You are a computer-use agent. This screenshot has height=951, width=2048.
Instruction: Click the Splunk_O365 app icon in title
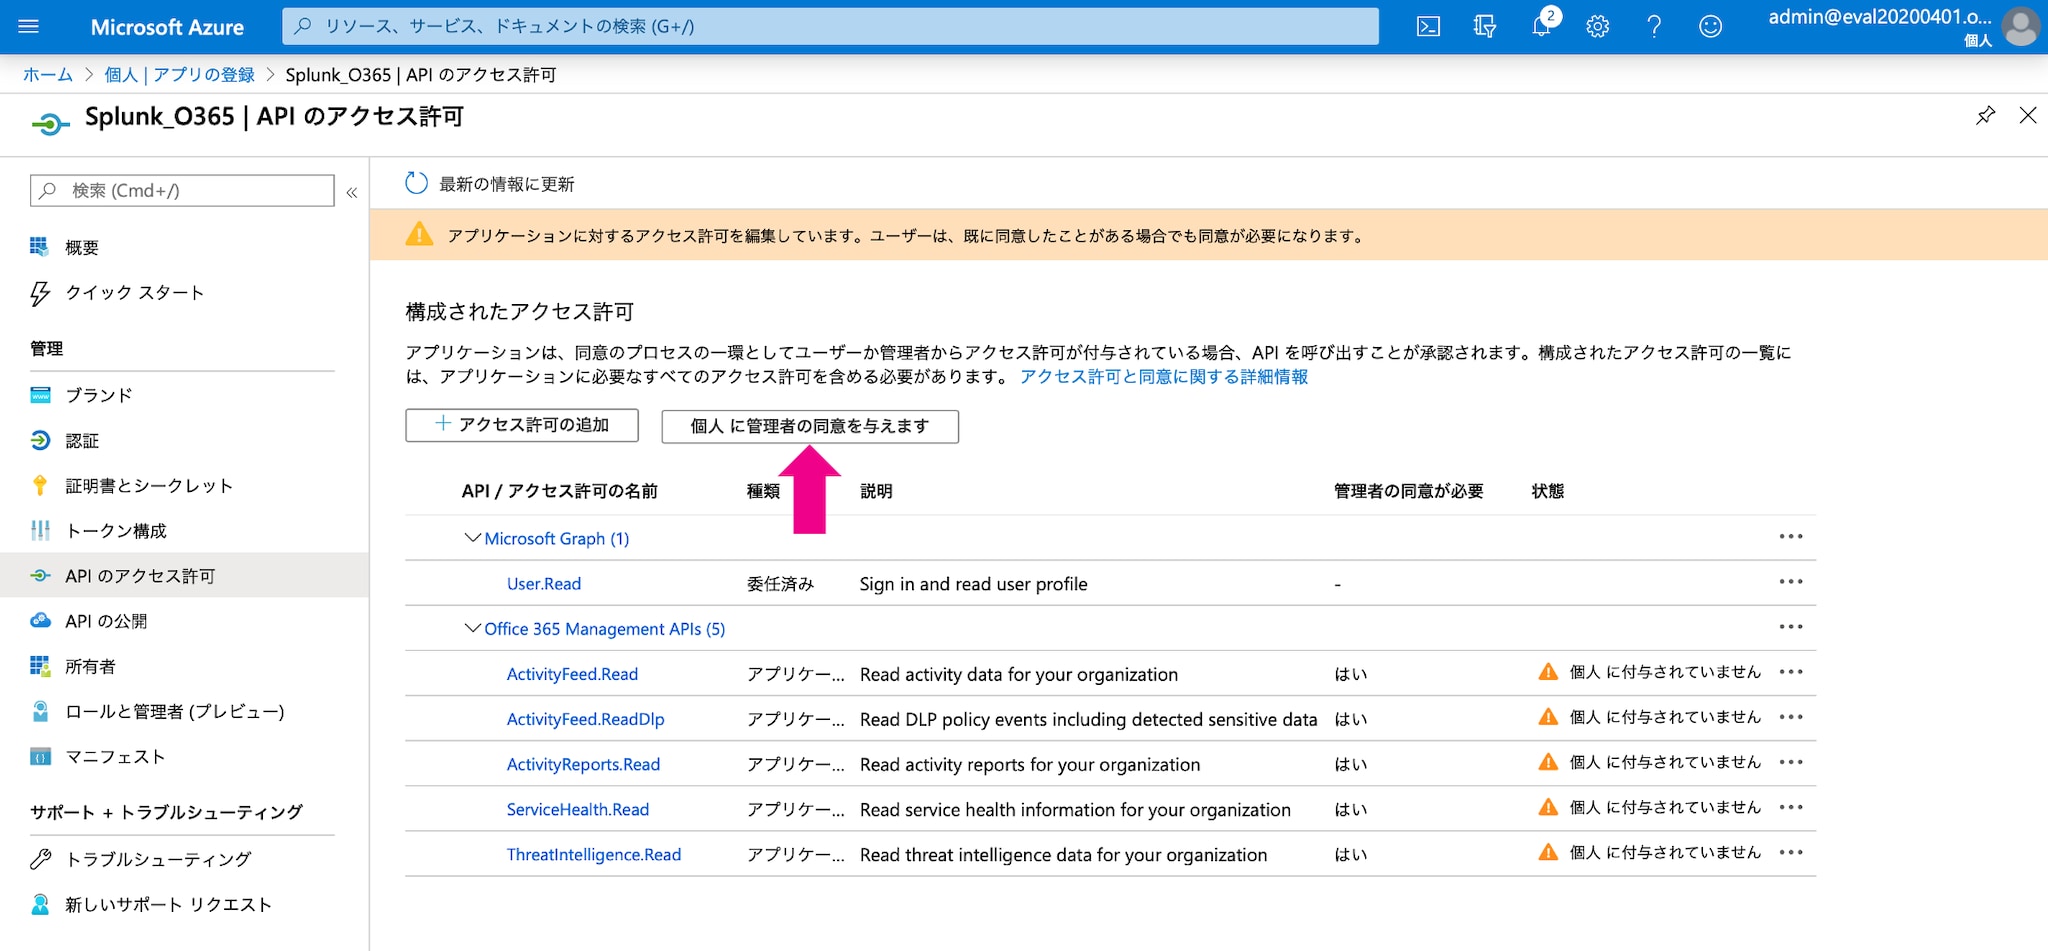[50, 124]
